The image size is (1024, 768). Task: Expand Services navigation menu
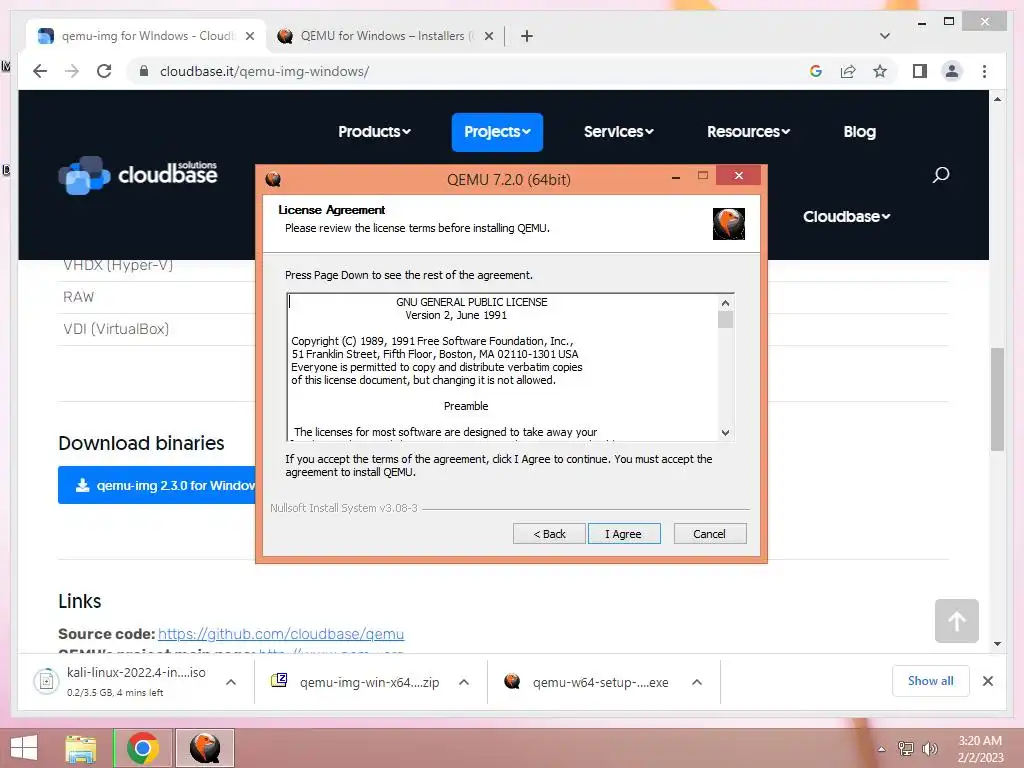[x=618, y=132]
